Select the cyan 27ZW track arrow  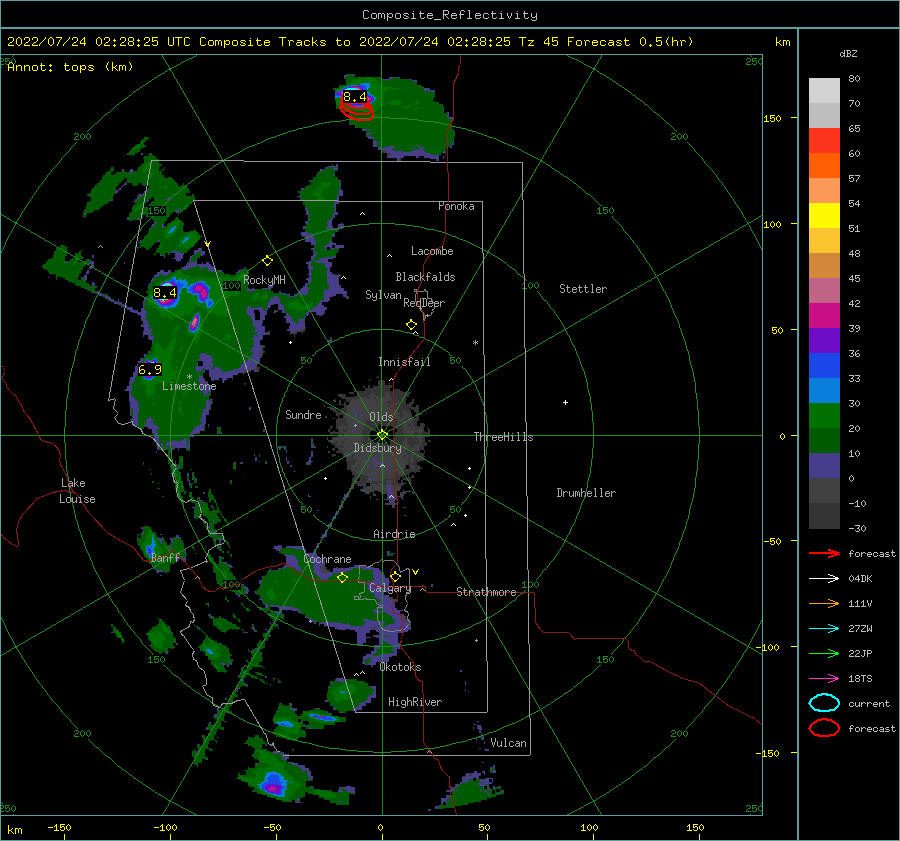(x=824, y=629)
